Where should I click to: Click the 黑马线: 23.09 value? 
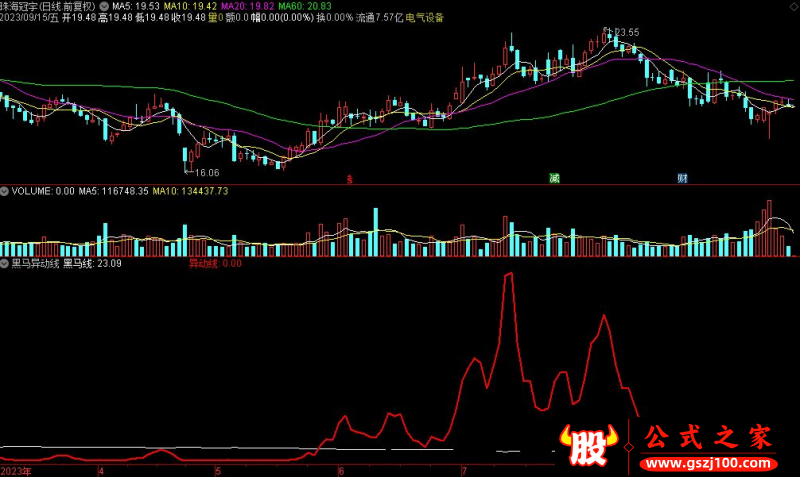pos(92,264)
